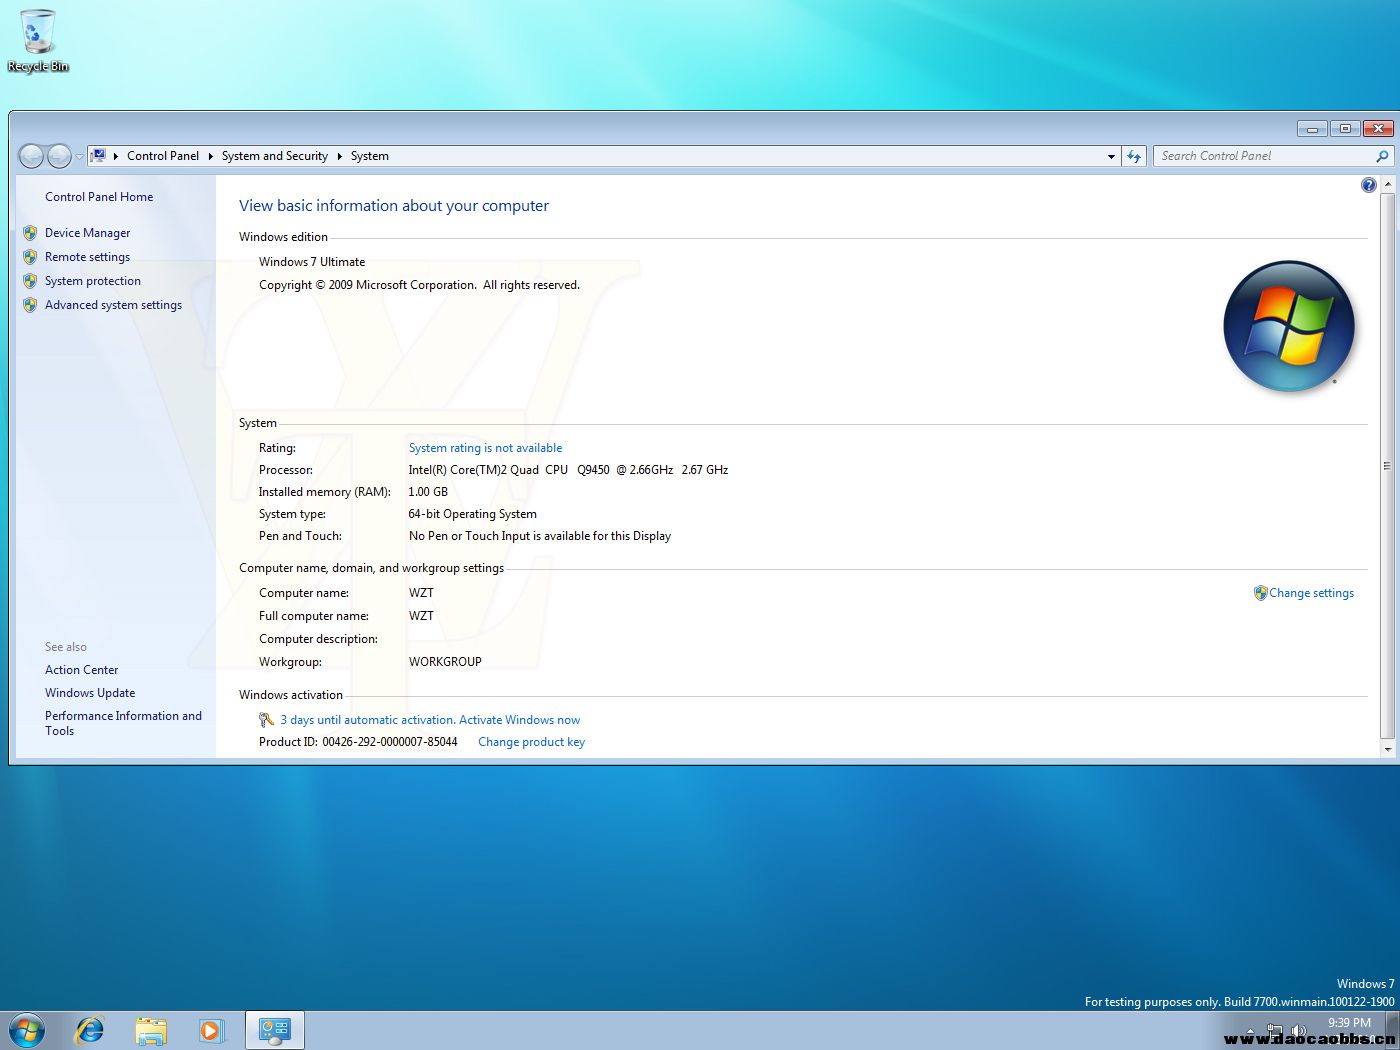Image resolution: width=1400 pixels, height=1050 pixels.
Task: Open the recent pages dropdown arrow
Action: (80, 156)
